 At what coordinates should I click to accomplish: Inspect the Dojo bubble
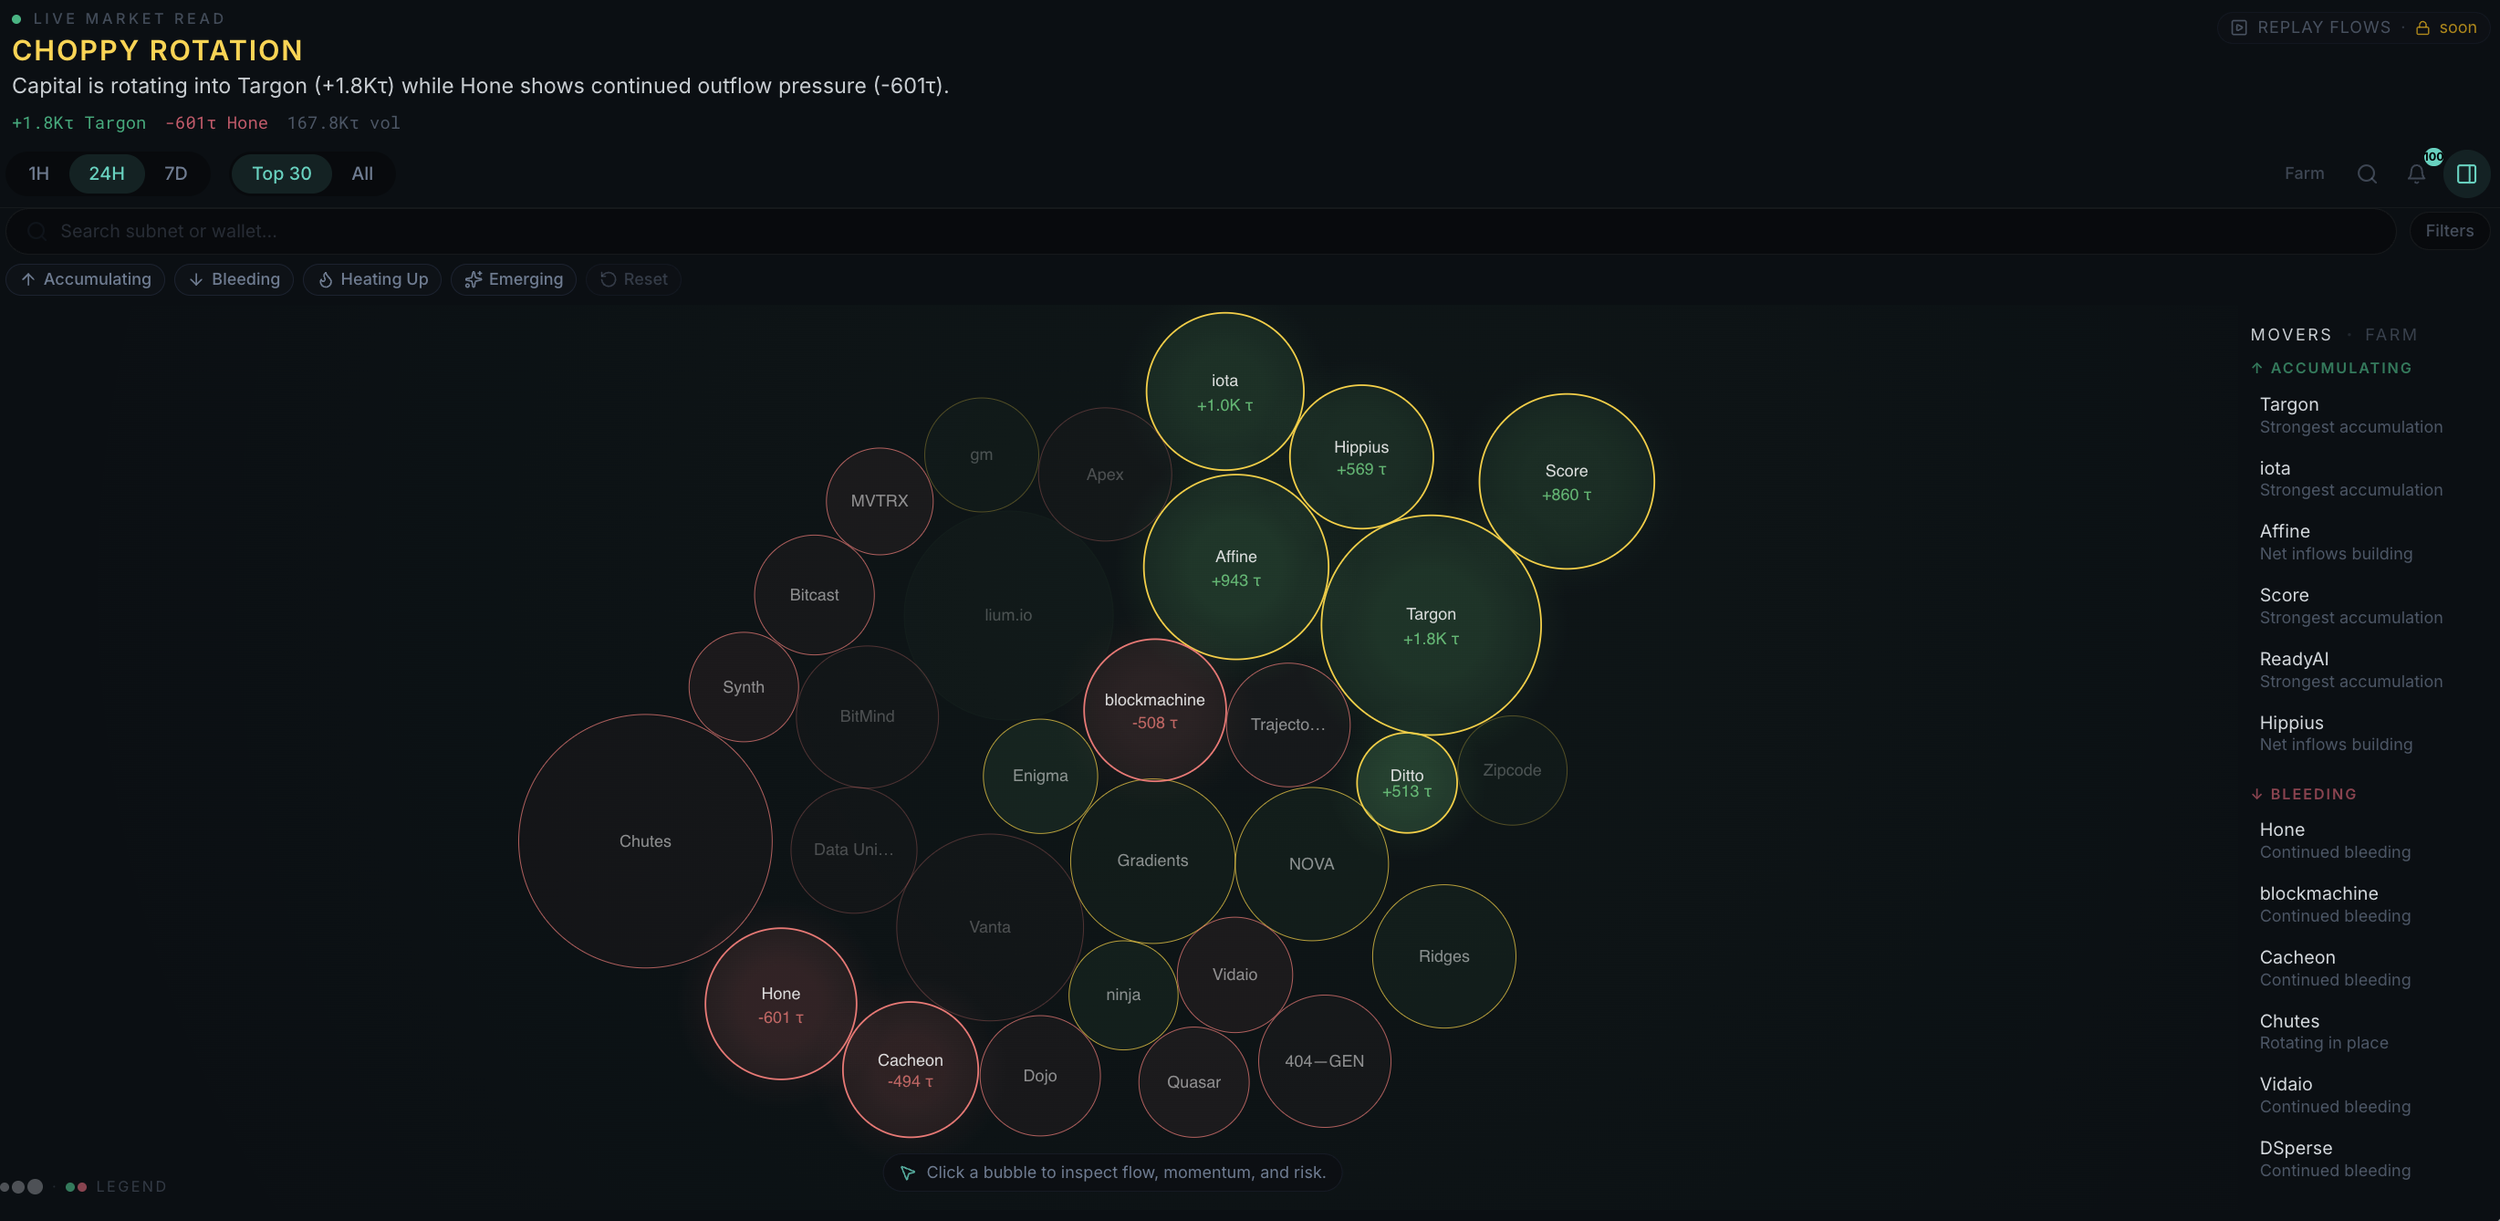pos(1040,1076)
